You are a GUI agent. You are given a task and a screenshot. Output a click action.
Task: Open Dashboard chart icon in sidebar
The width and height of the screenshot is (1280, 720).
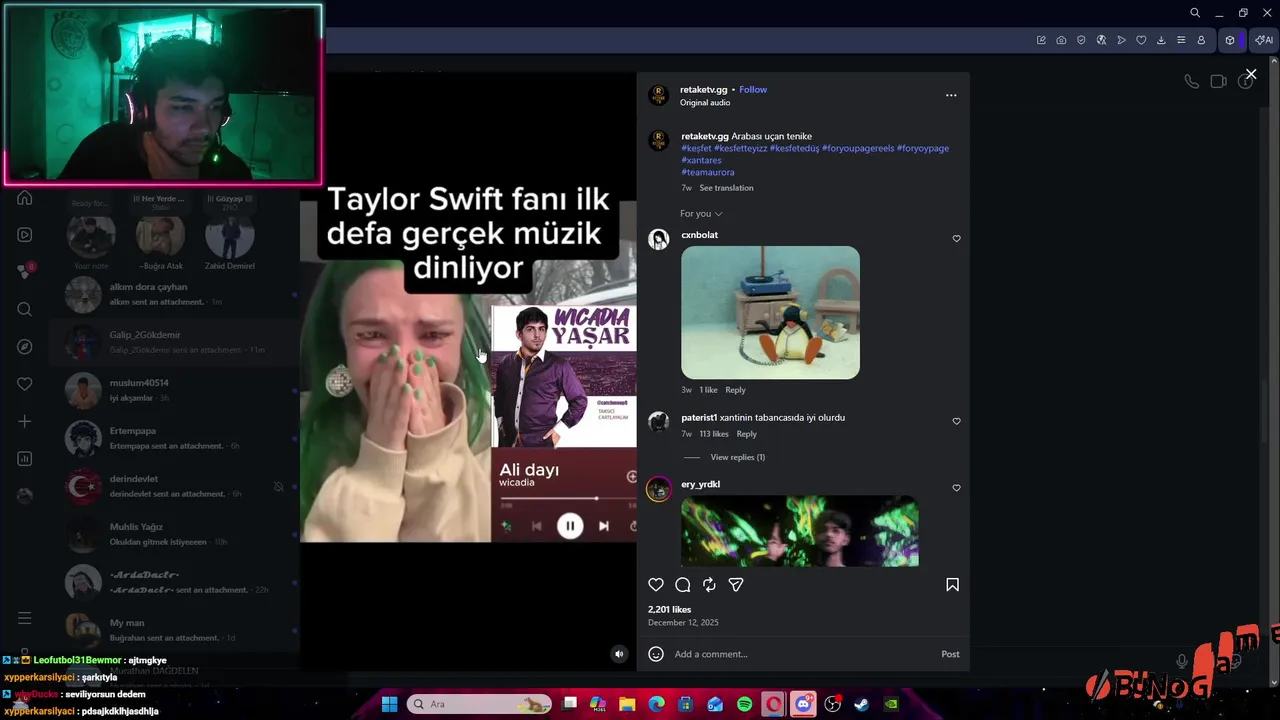click(25, 459)
